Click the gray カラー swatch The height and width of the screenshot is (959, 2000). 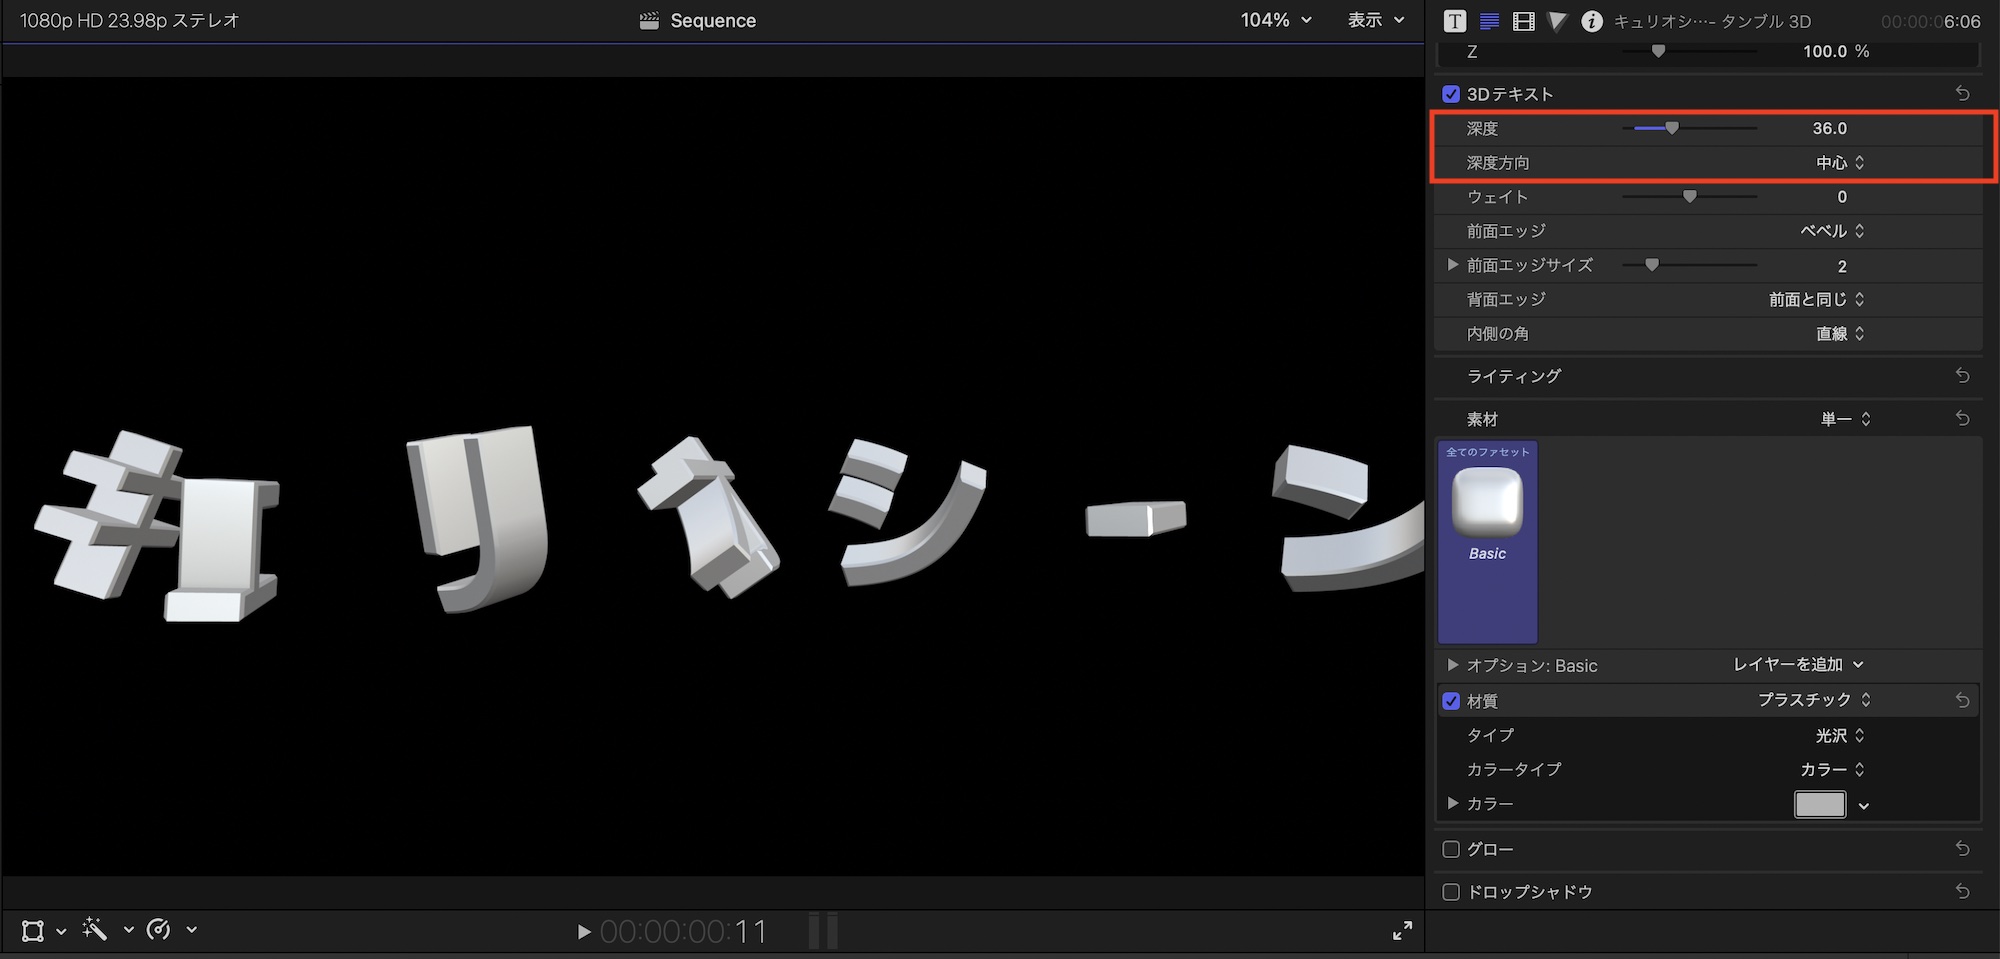(x=1819, y=804)
